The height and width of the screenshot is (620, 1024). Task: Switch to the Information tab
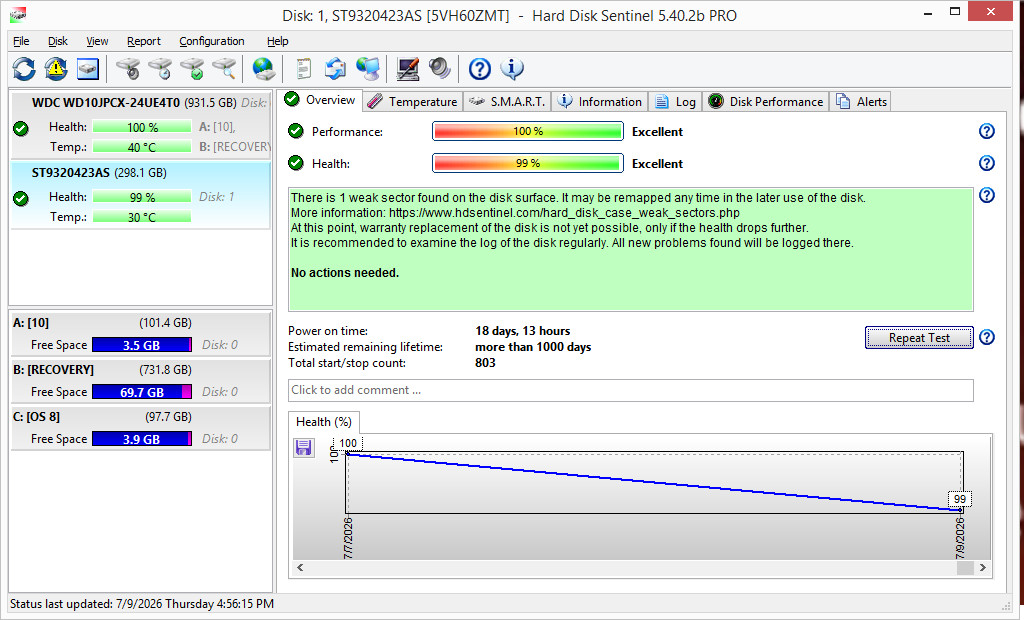point(600,102)
